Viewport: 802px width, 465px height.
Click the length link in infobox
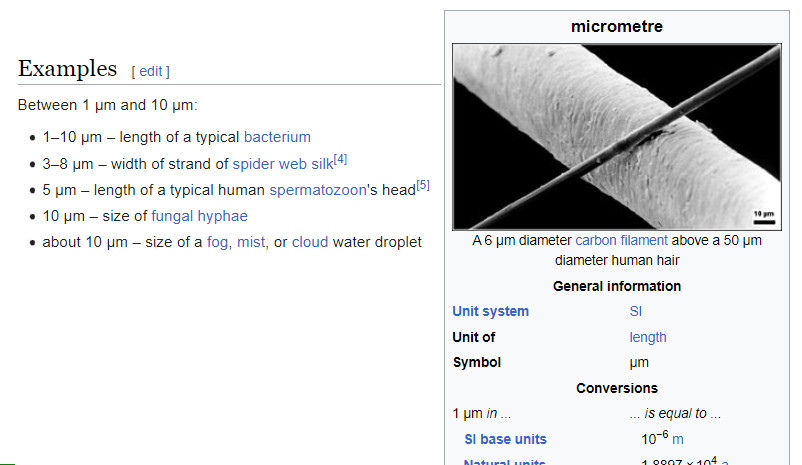coord(647,337)
